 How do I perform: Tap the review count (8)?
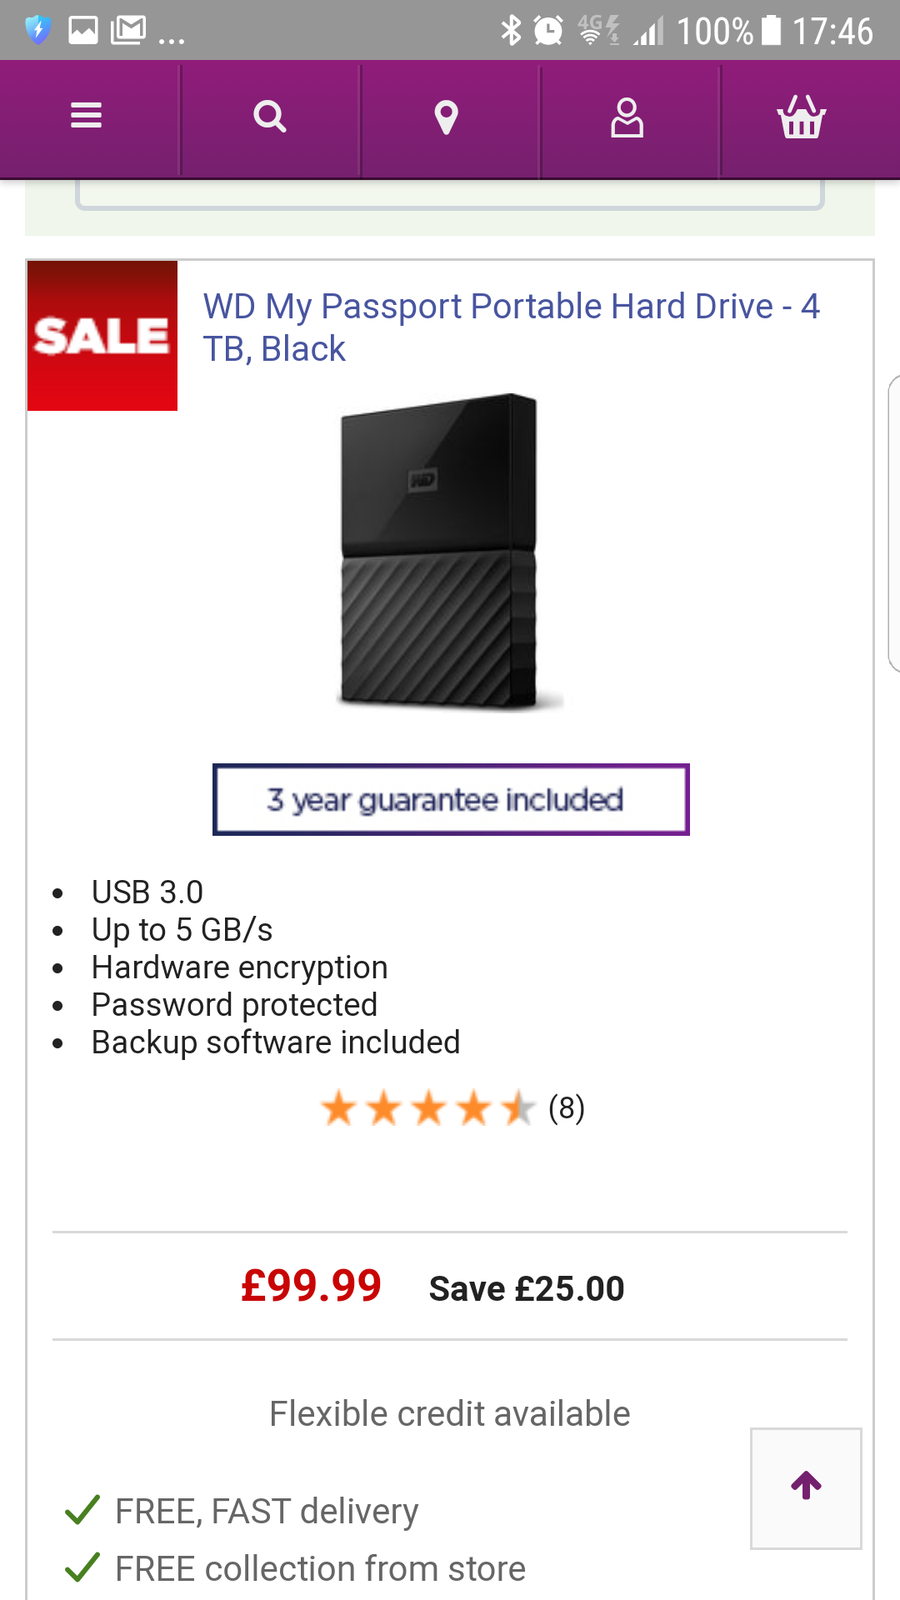click(566, 1108)
